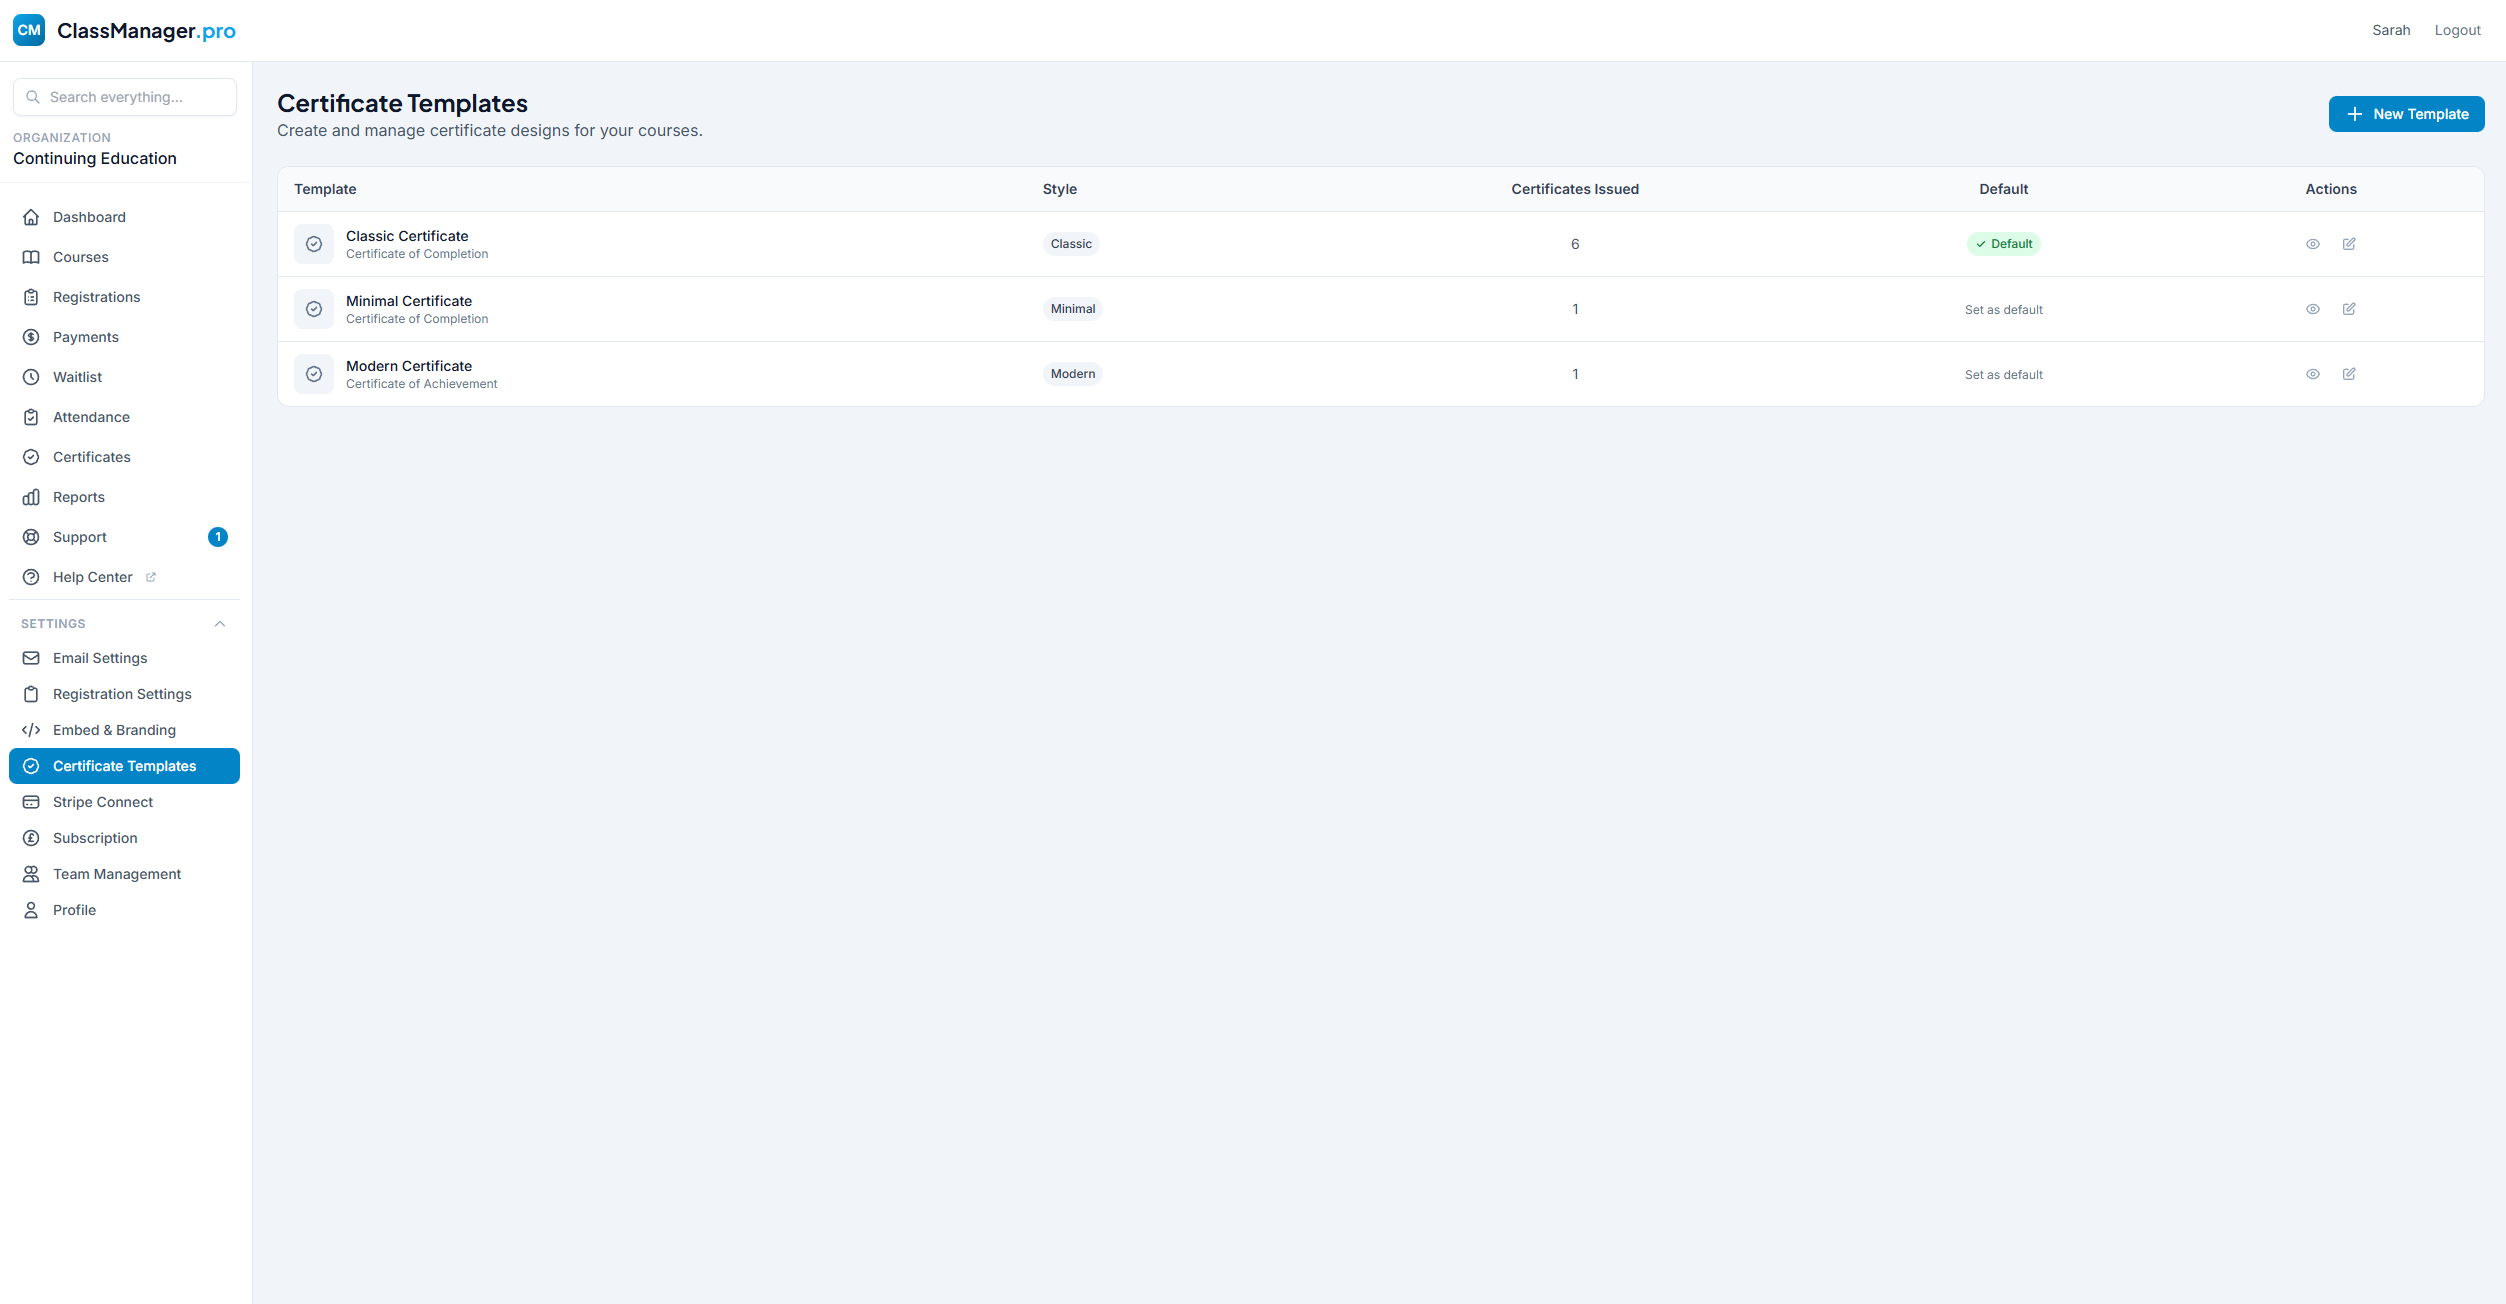Click the Waitlist clock icon

tap(31, 377)
